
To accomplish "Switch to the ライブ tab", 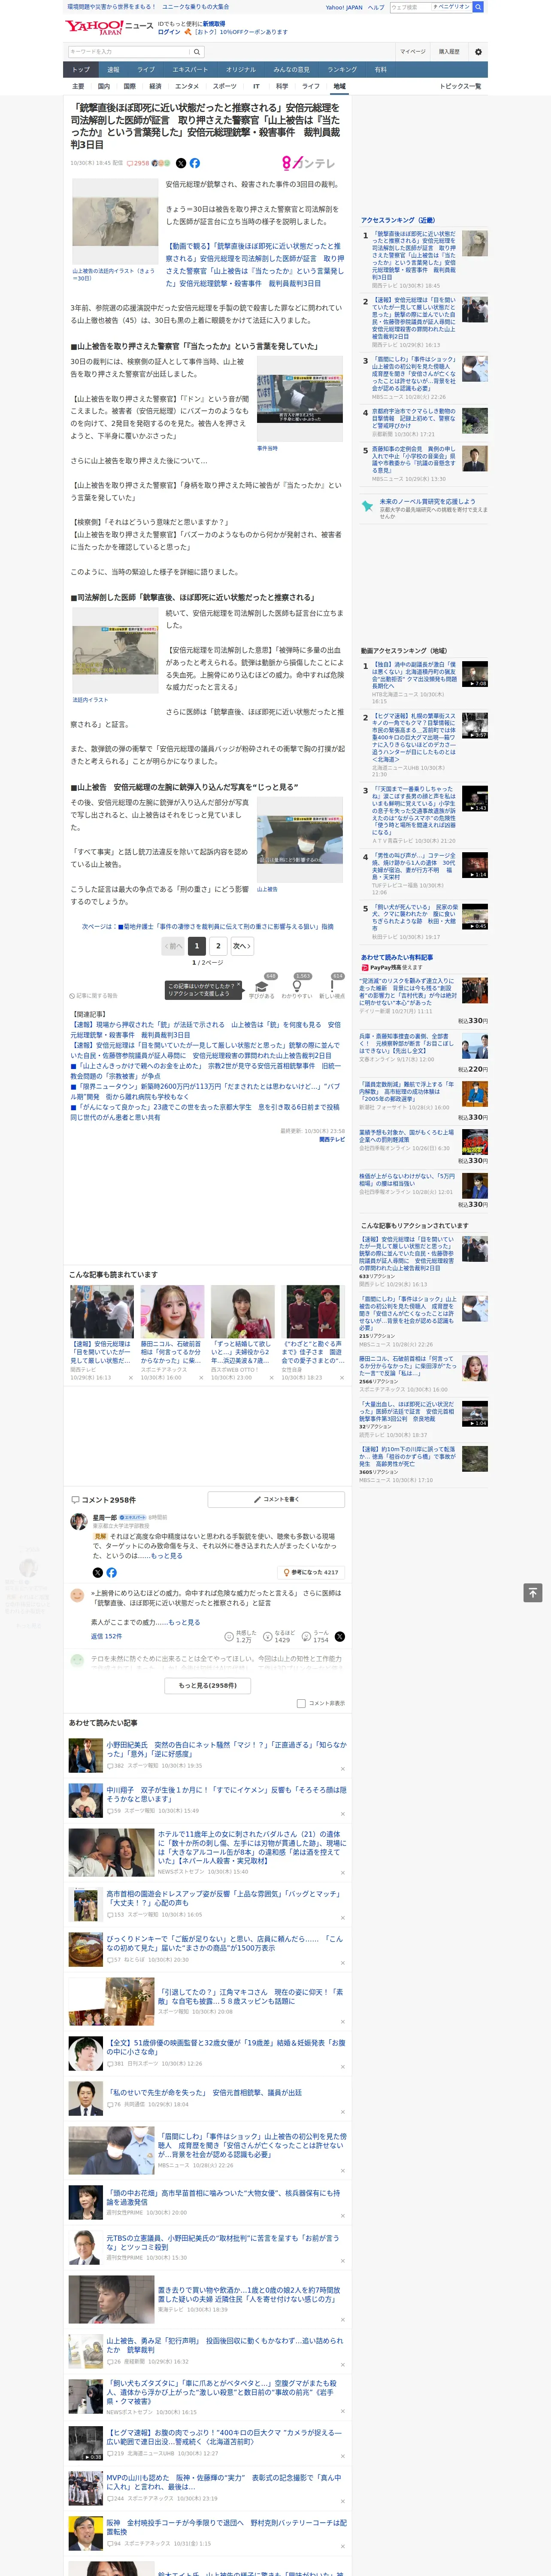I will [x=146, y=69].
